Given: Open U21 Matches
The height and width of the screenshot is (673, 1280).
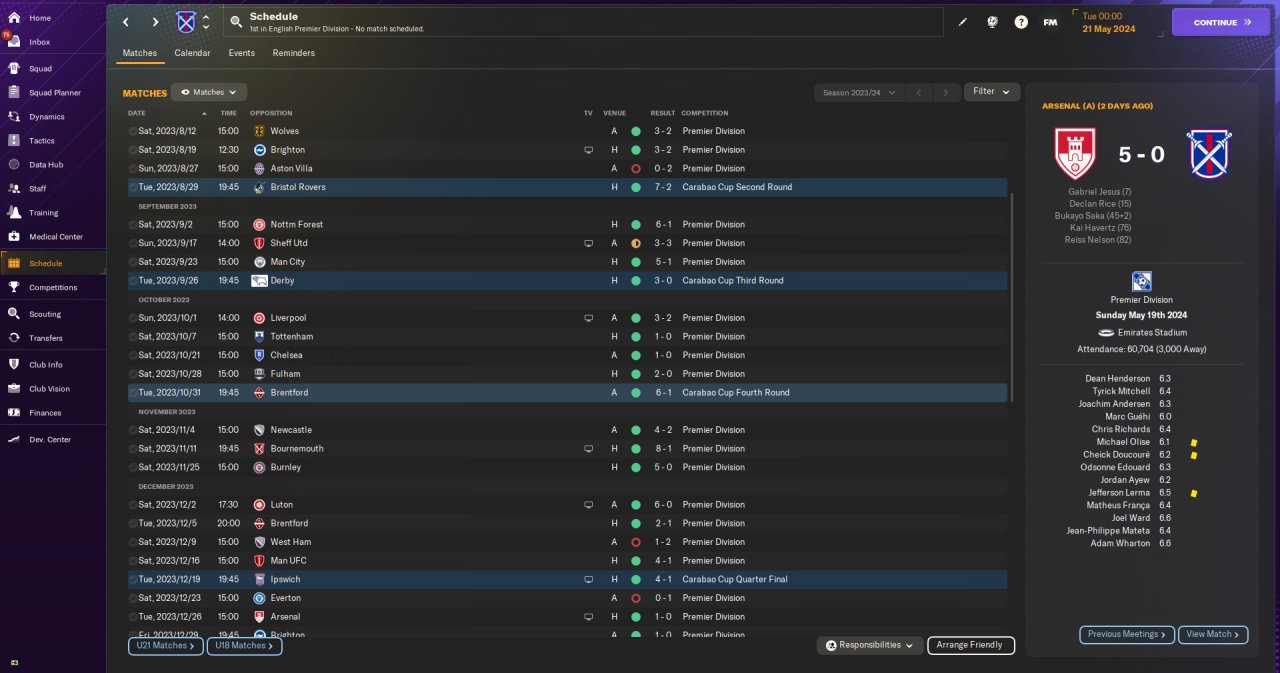Looking at the screenshot, I should [x=166, y=646].
